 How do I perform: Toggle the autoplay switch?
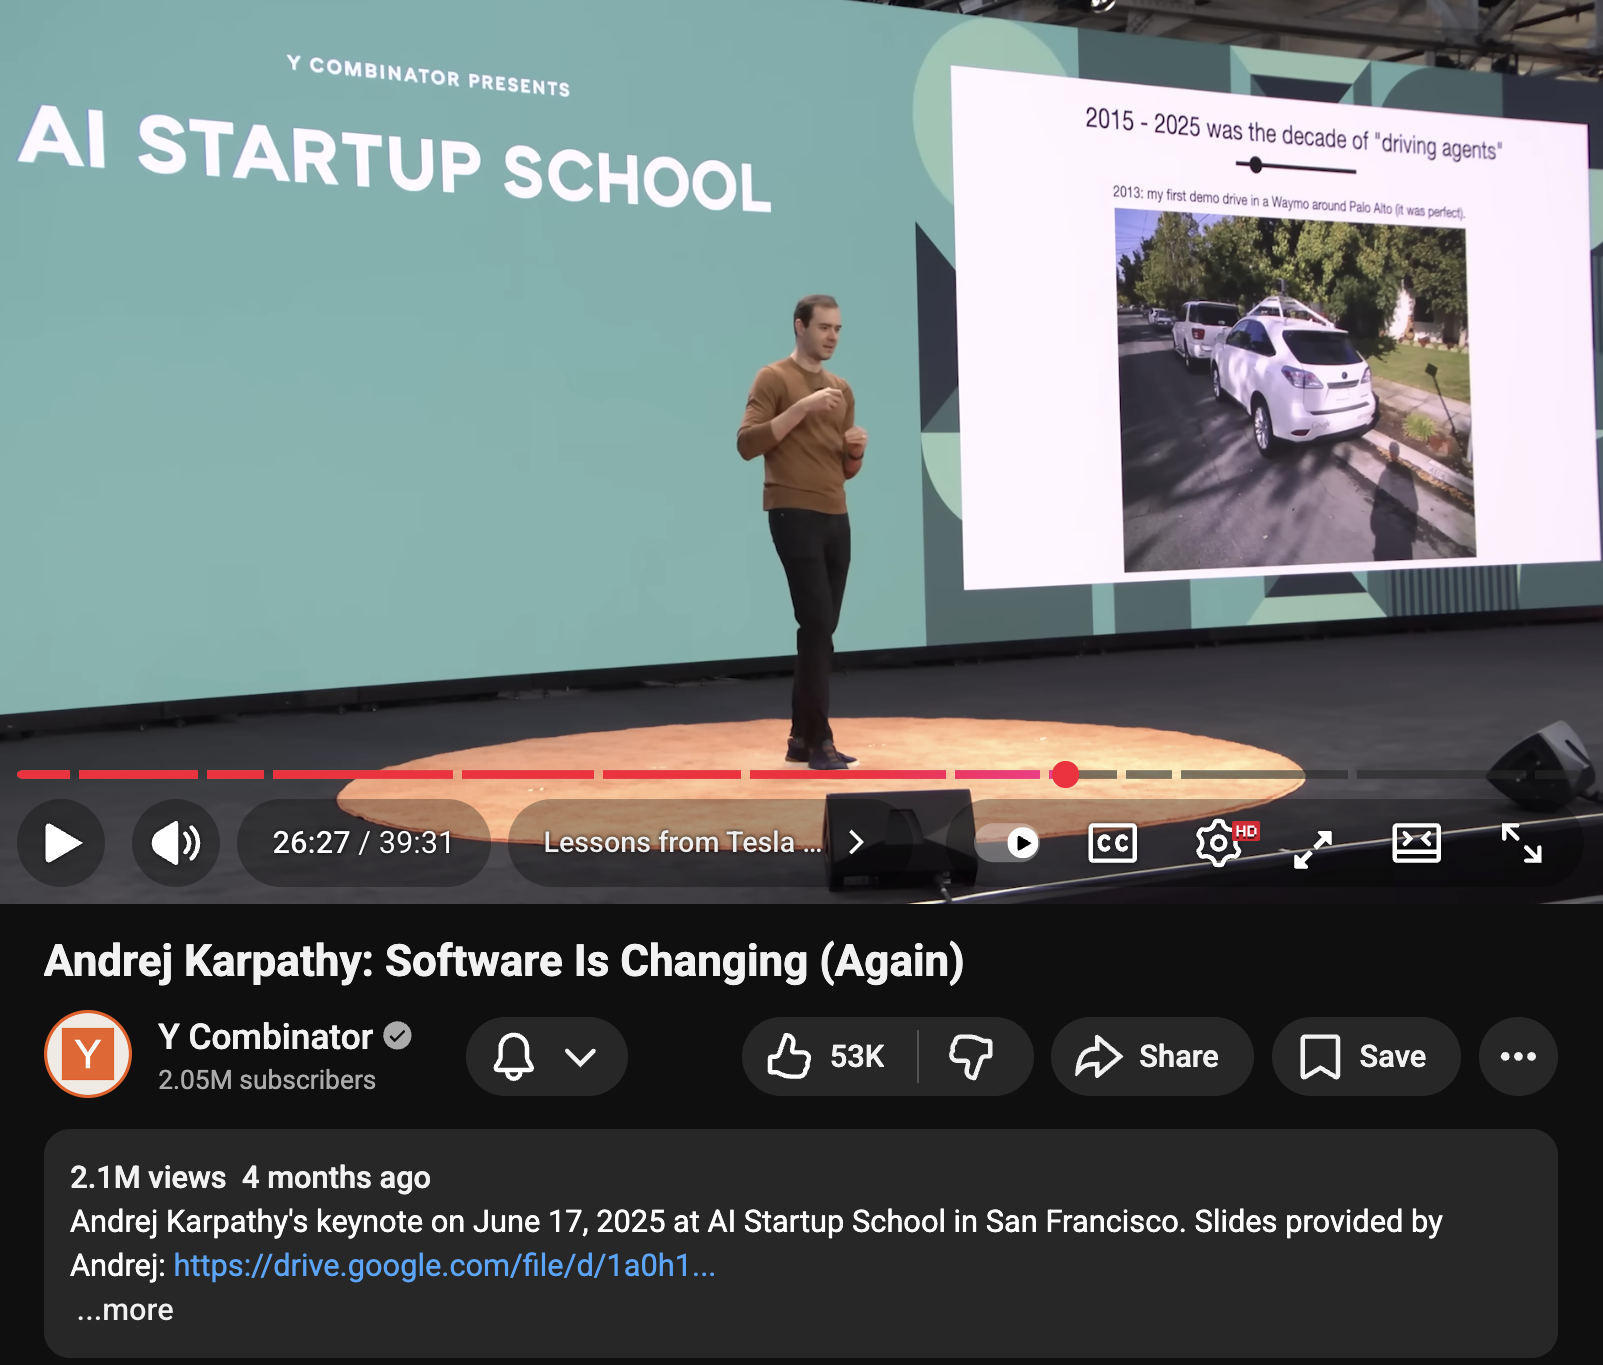coord(1008,843)
